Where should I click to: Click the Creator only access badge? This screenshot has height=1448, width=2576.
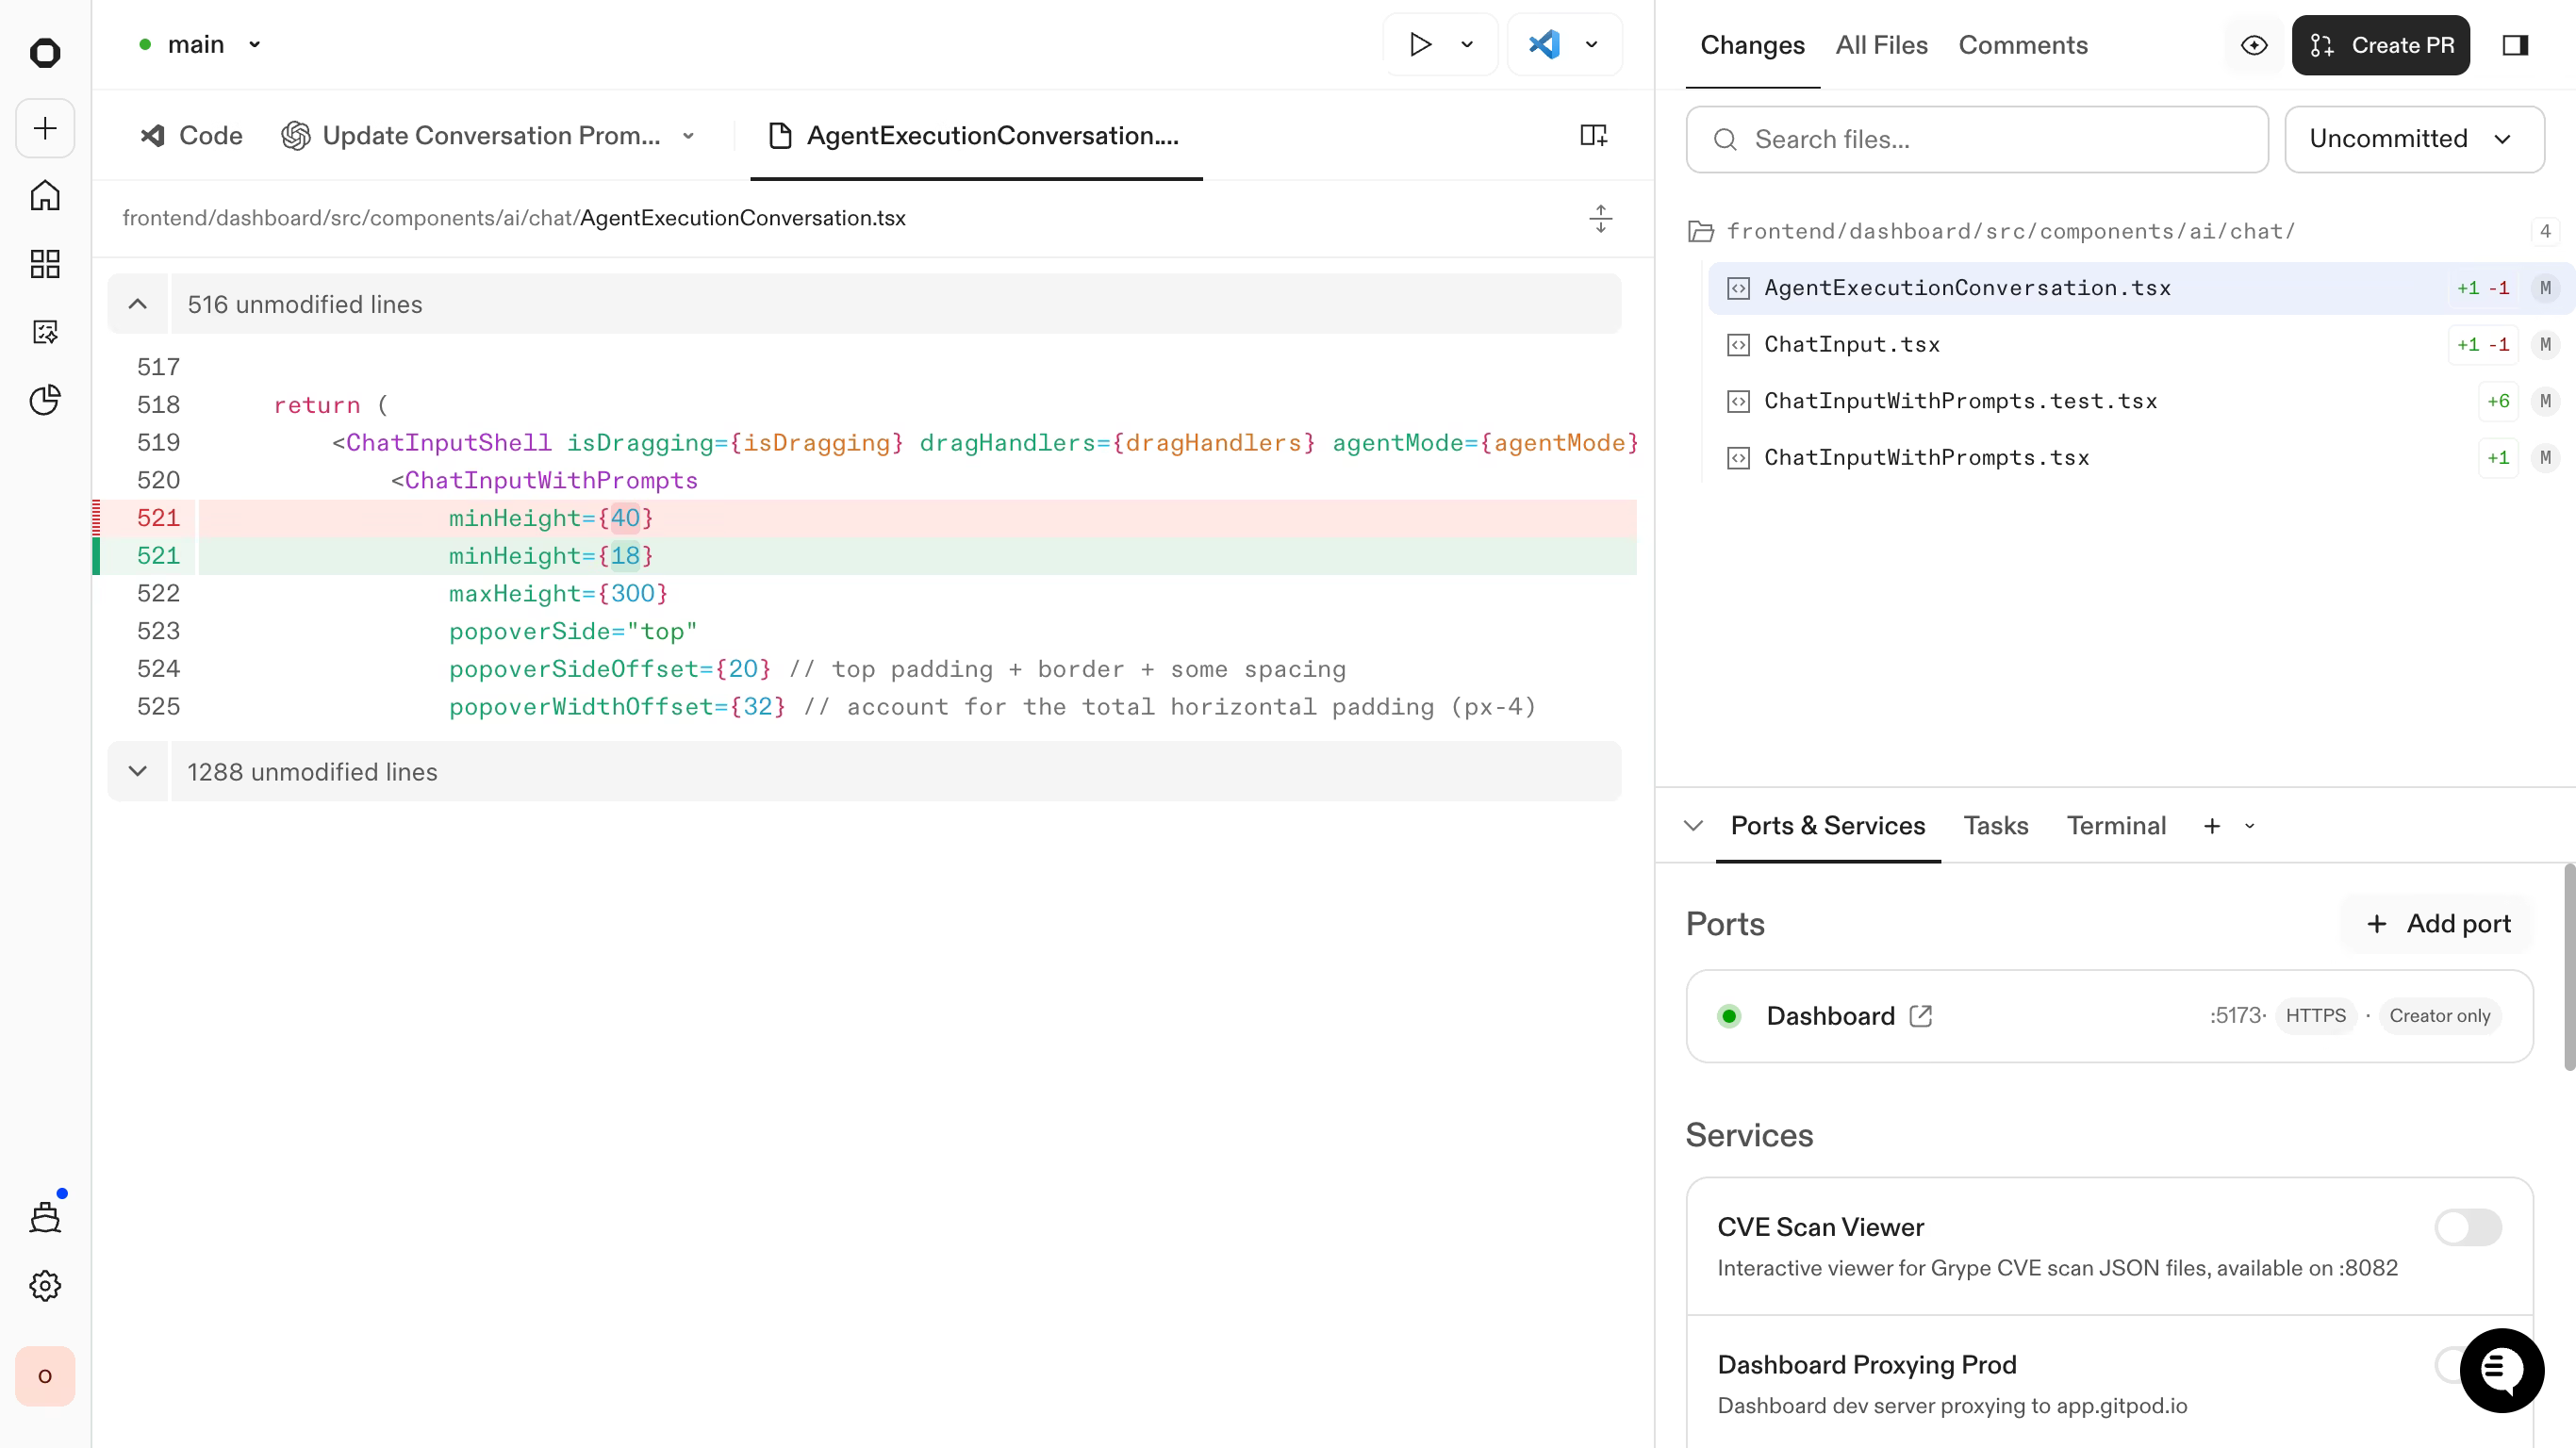click(x=2439, y=1016)
